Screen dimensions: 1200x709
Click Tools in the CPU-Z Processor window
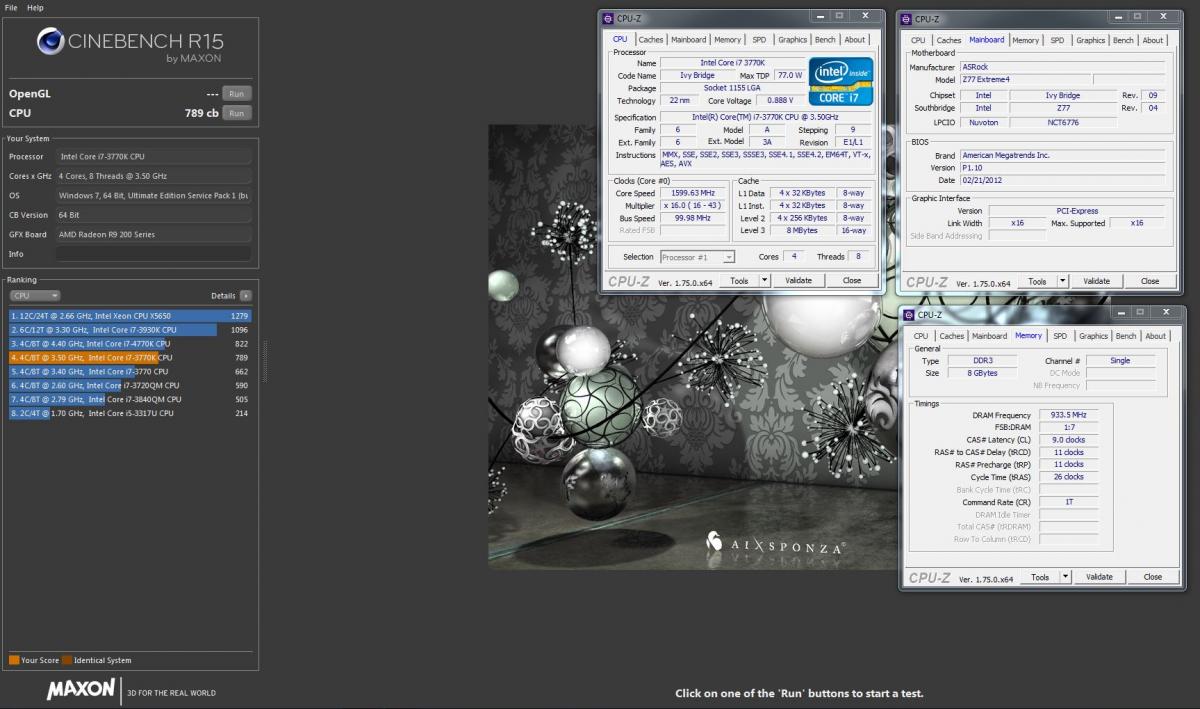click(x=739, y=281)
